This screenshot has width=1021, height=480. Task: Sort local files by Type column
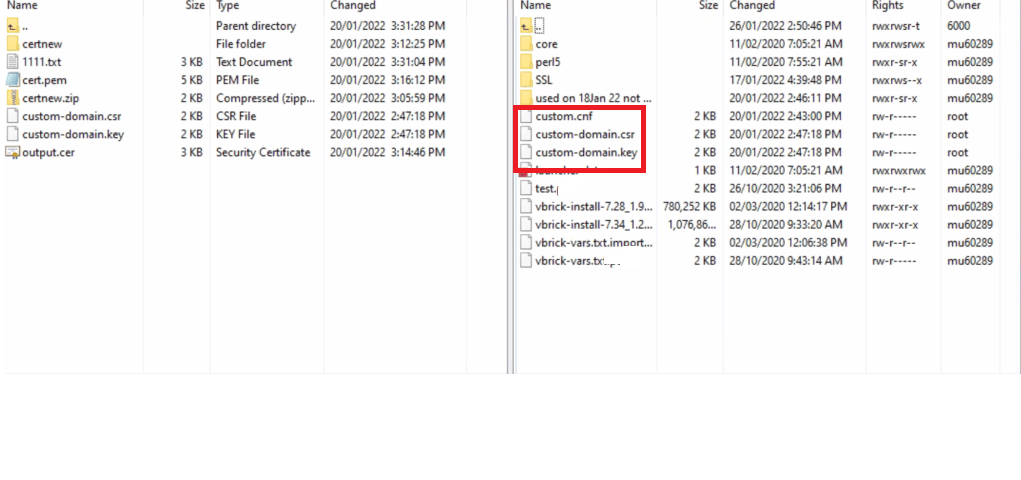click(228, 6)
